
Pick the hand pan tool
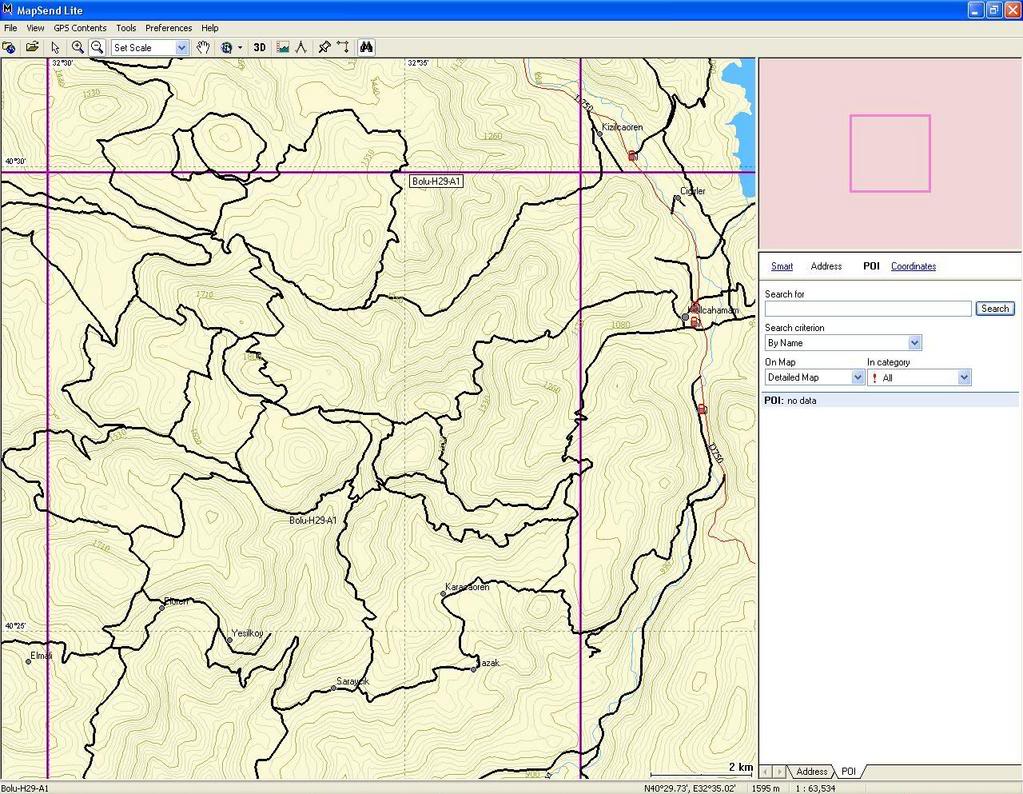203,47
